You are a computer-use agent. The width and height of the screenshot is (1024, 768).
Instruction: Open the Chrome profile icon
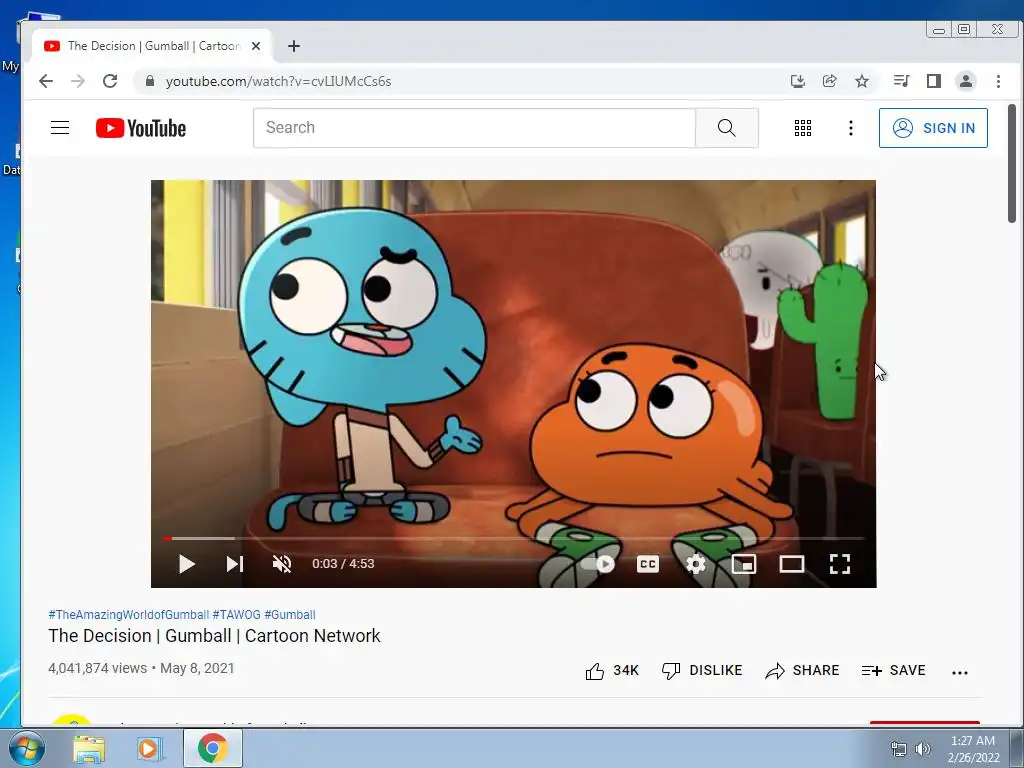point(966,81)
